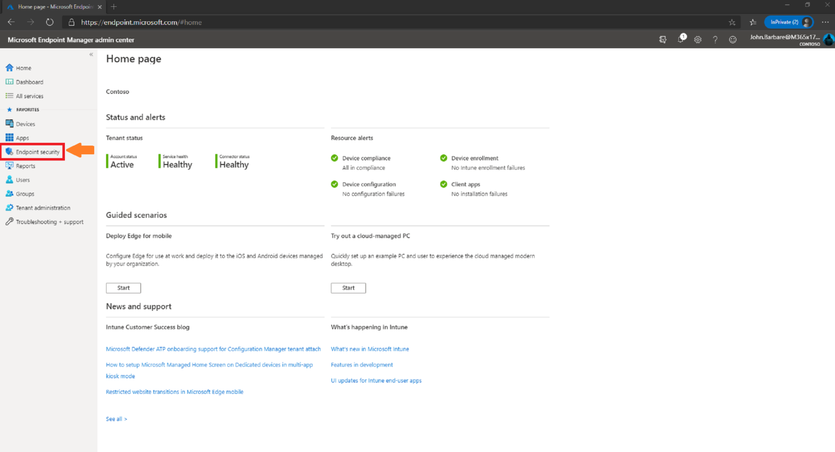Open Users in the sidebar

(x=18, y=180)
